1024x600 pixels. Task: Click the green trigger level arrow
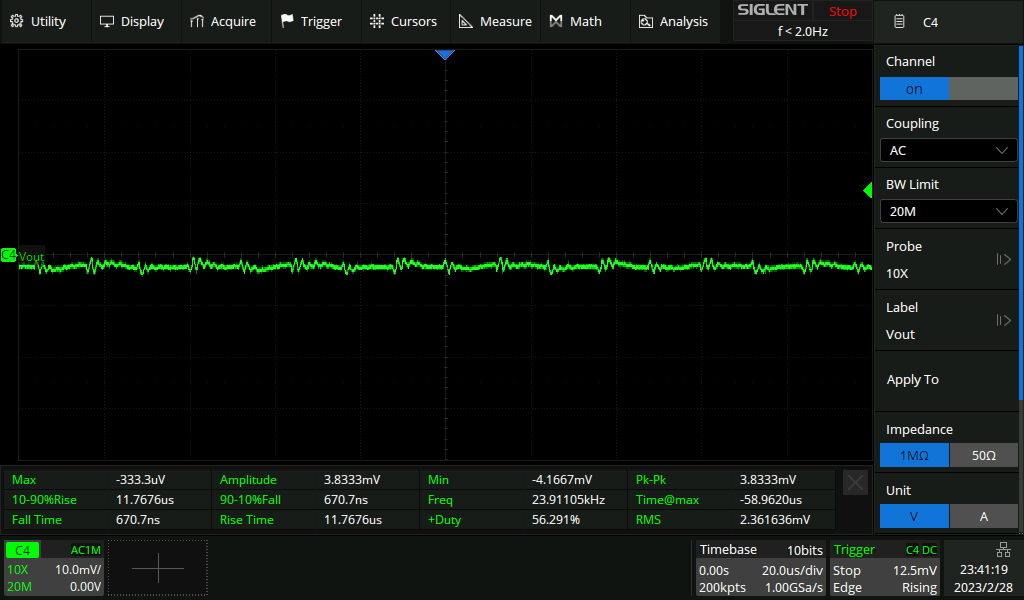pos(868,191)
